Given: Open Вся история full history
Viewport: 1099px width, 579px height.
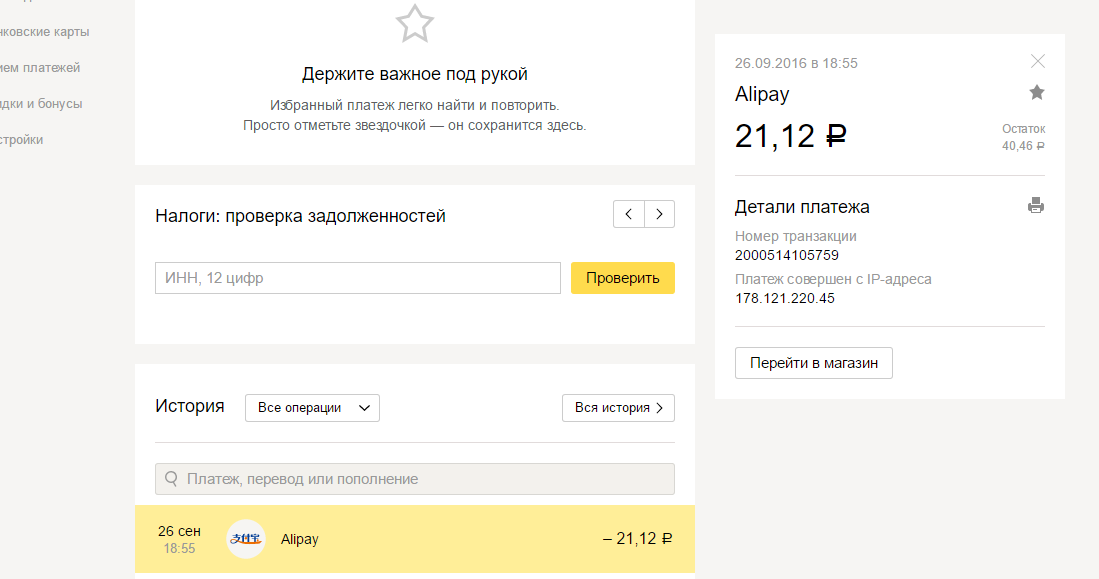Looking at the screenshot, I should click(x=618, y=408).
